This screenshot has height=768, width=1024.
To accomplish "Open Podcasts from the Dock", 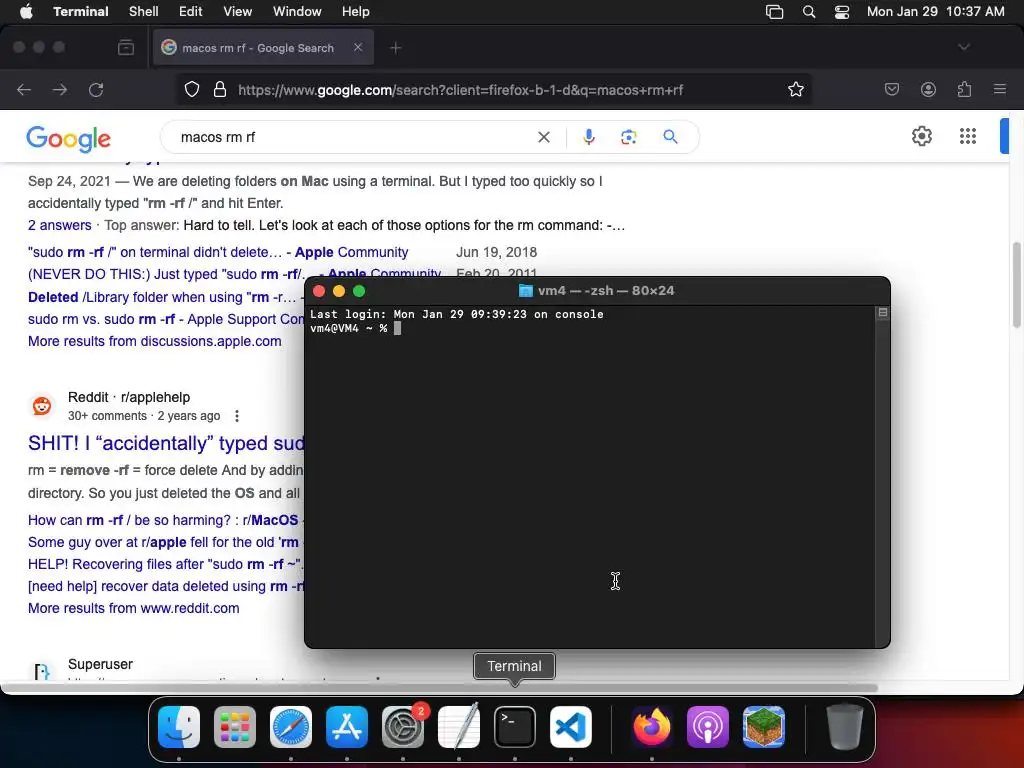I will coord(708,727).
